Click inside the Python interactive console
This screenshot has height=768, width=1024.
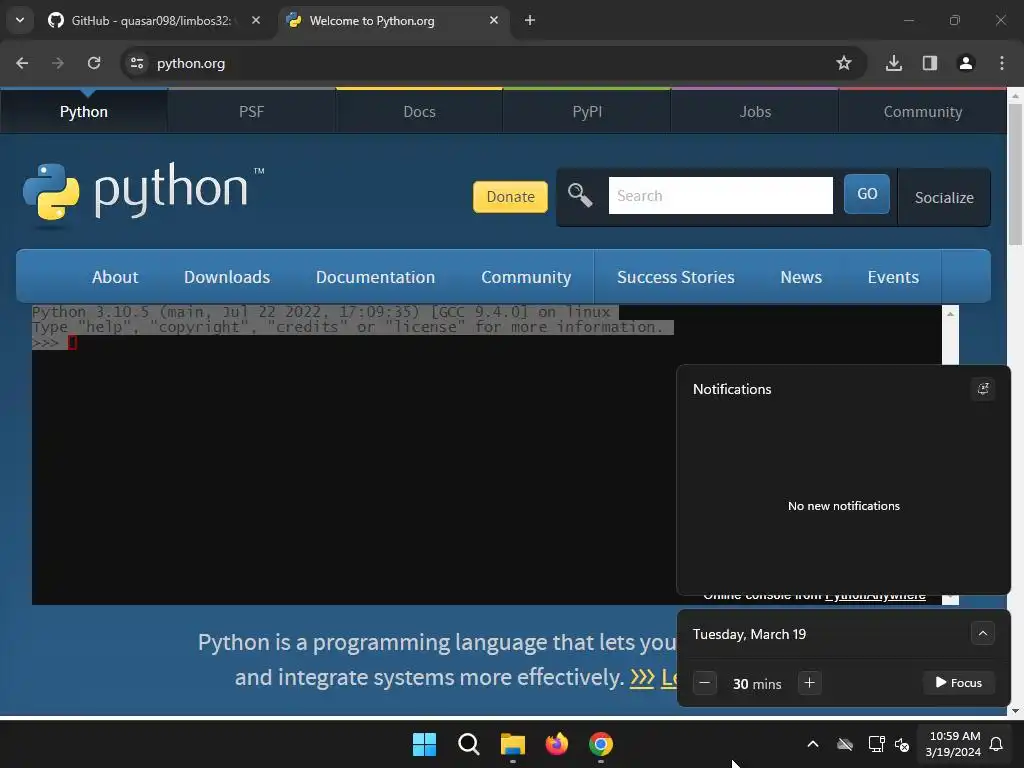(x=487, y=455)
